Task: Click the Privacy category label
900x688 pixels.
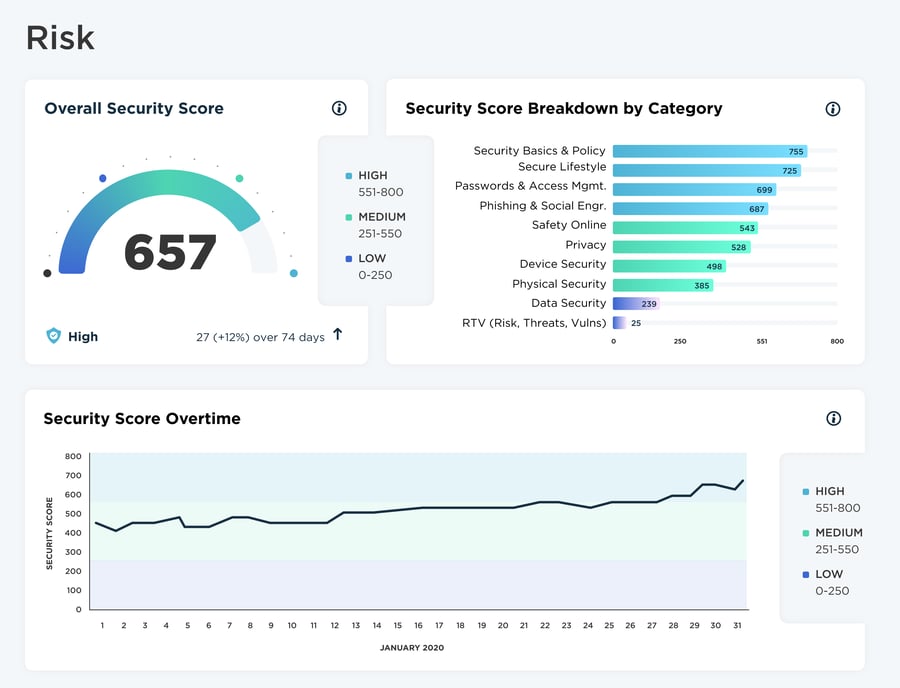Action: point(585,245)
